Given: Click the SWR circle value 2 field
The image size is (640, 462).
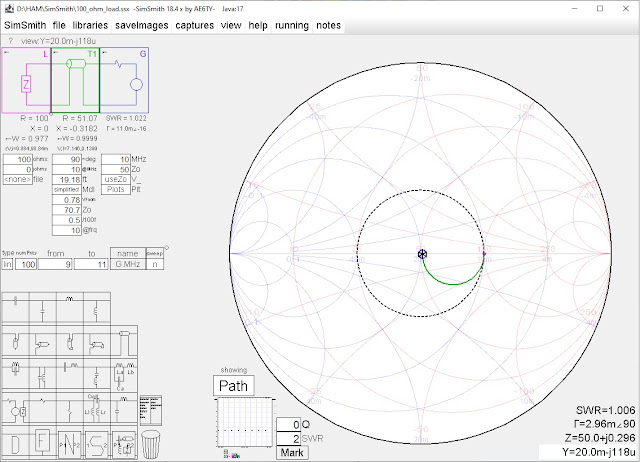Looking at the screenshot, I should pos(289,439).
